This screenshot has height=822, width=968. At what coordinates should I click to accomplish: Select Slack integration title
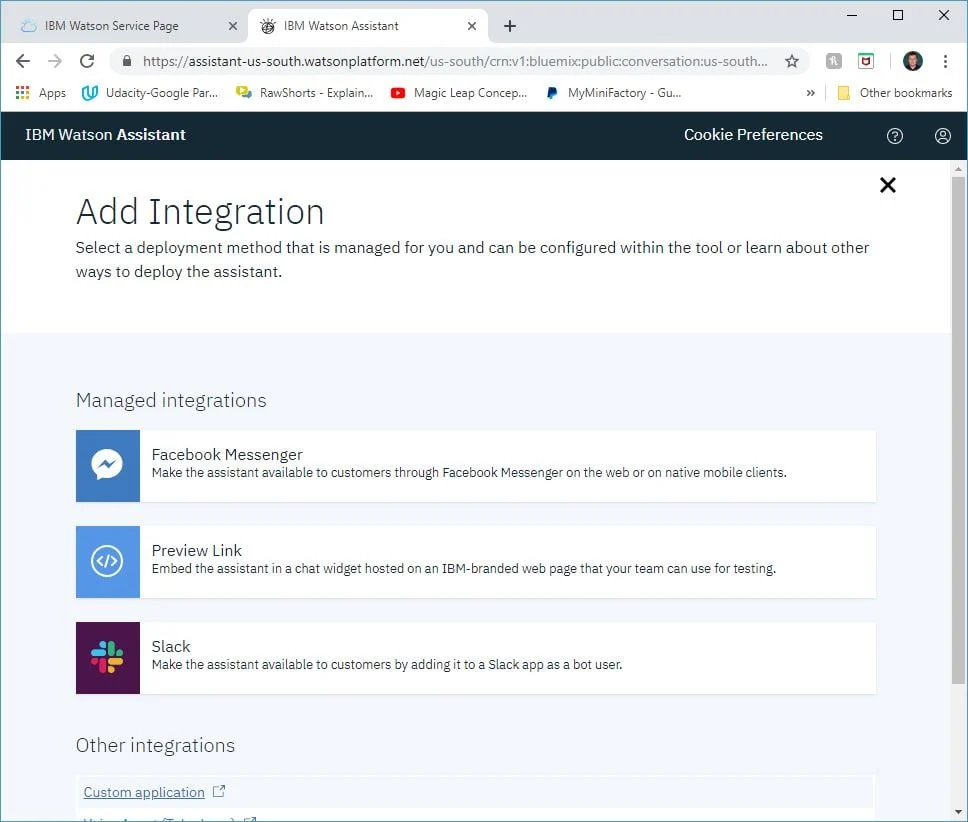171,646
